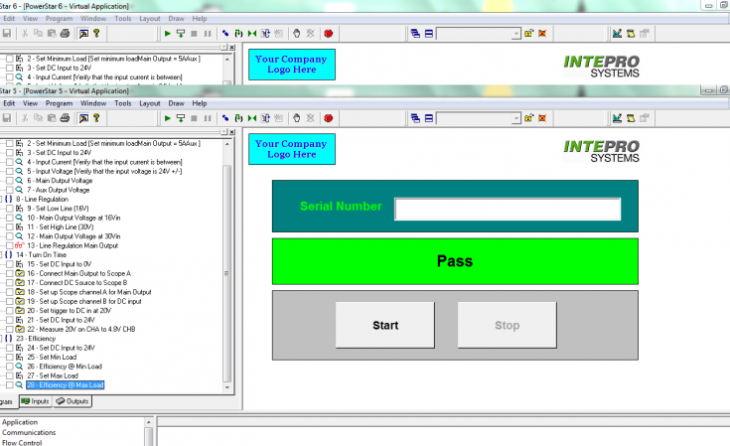This screenshot has height=446, width=730.
Task: Select the hand tool in PowerStar 5 toolbar
Action: pyautogui.click(x=297, y=118)
